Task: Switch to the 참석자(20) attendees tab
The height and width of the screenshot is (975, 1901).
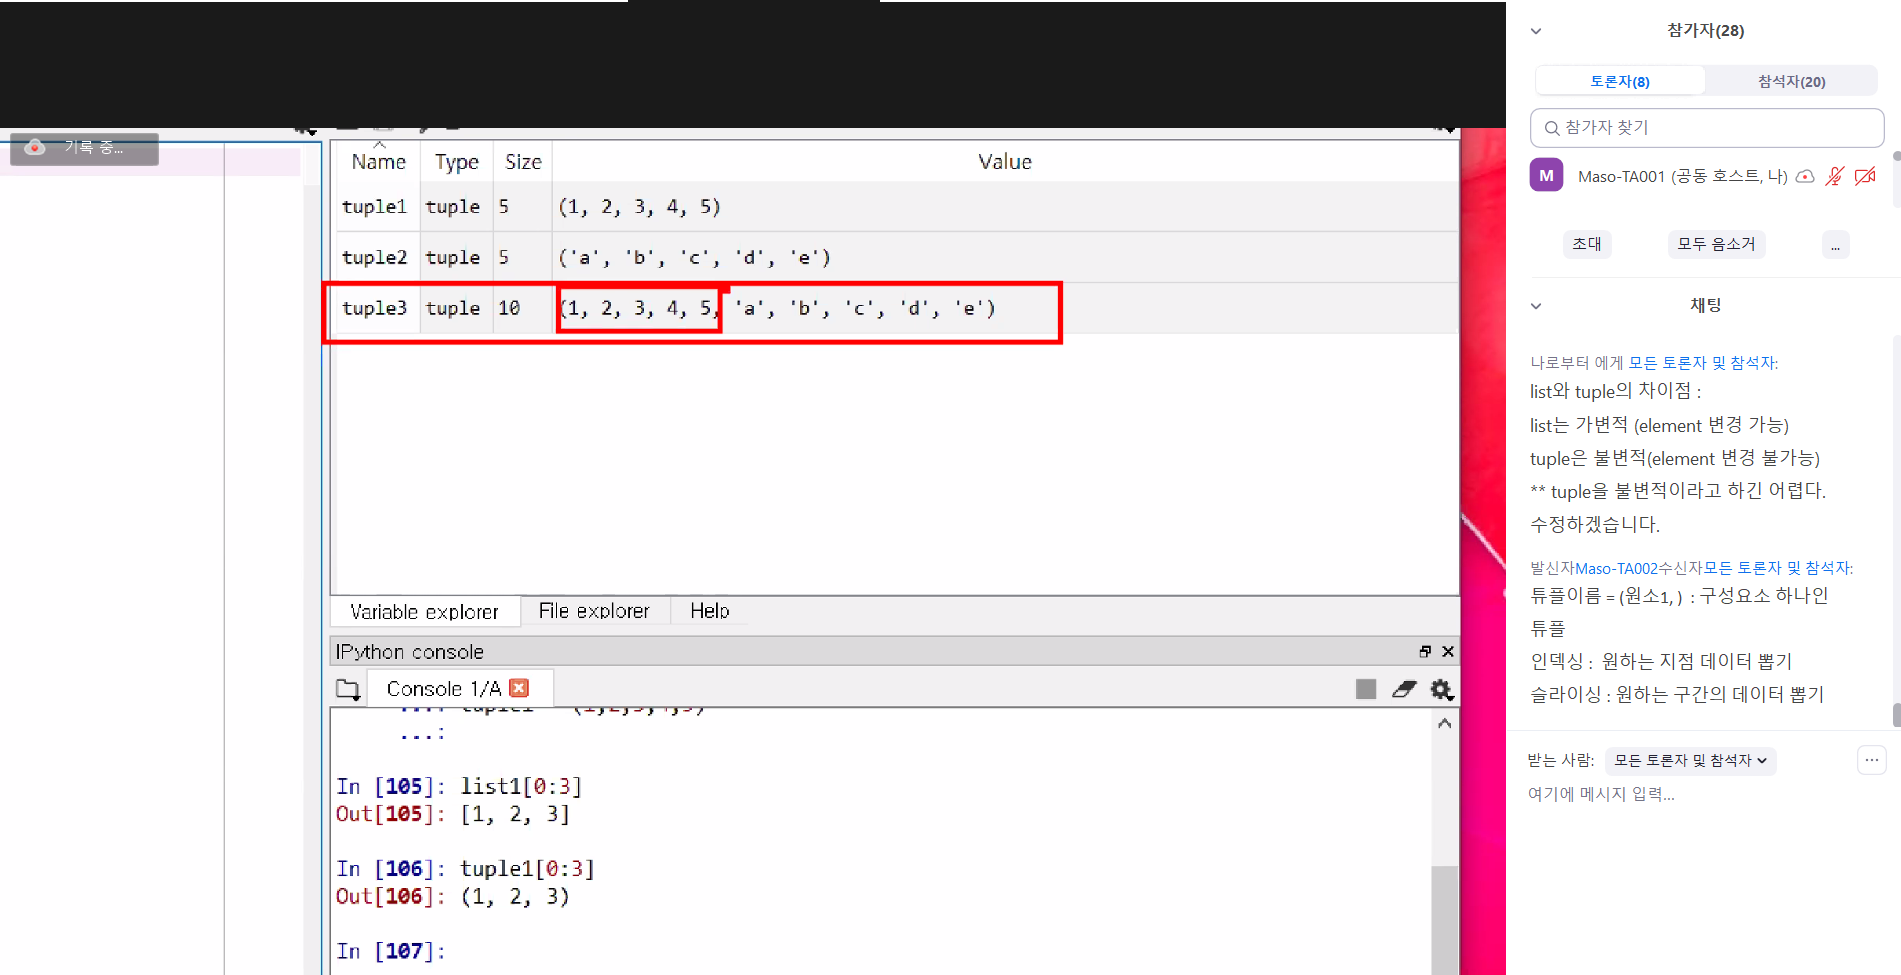Action: 1791,81
